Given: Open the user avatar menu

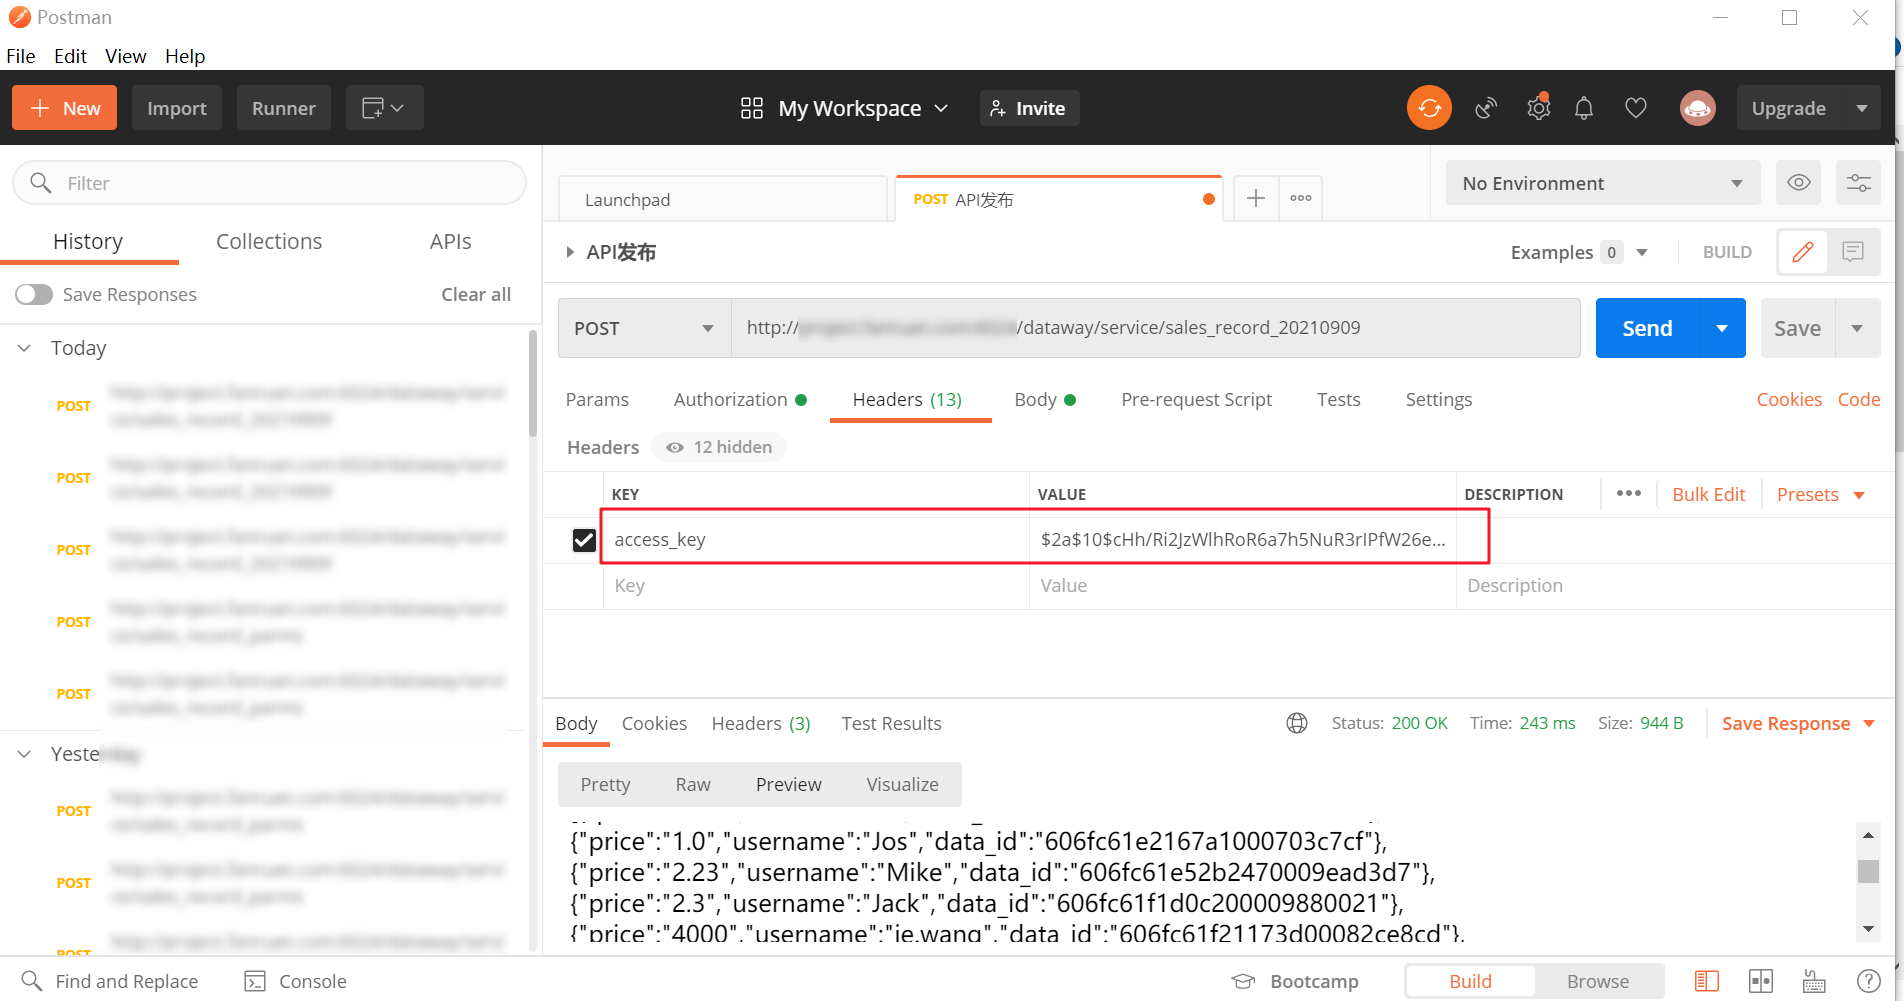Looking at the screenshot, I should pyautogui.click(x=1697, y=108).
